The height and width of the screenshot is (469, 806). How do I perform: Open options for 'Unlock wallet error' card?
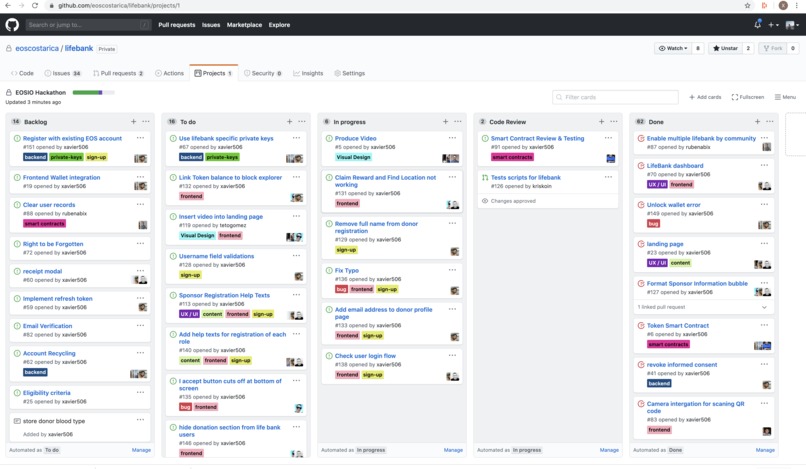coord(764,204)
